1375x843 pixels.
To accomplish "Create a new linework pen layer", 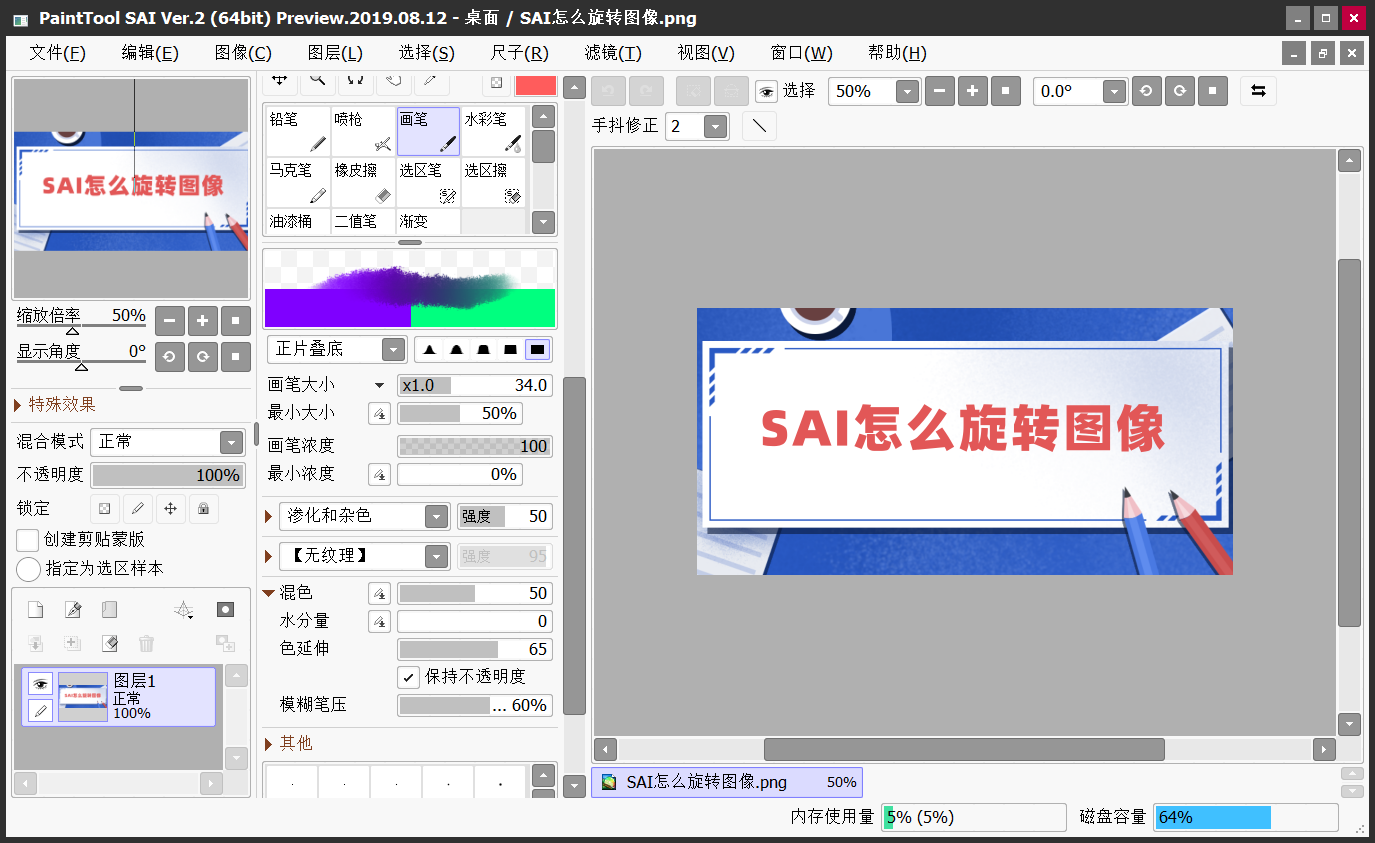I will coord(72,610).
